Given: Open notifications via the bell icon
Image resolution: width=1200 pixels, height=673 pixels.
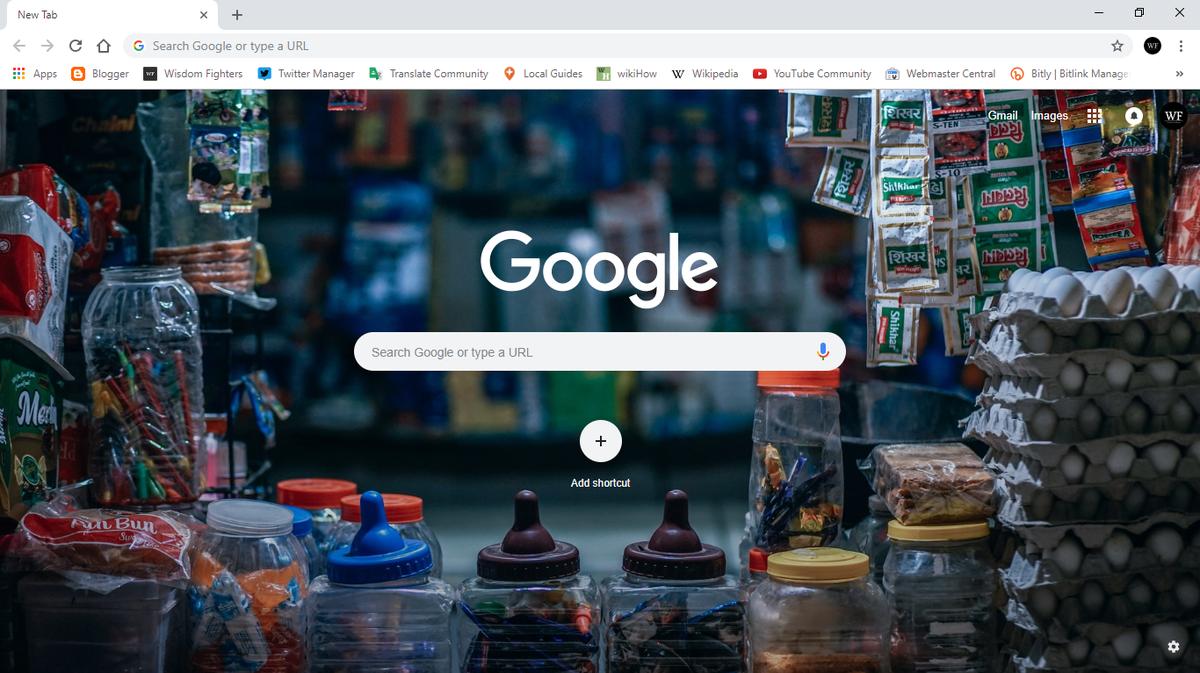Looking at the screenshot, I should point(1134,115).
